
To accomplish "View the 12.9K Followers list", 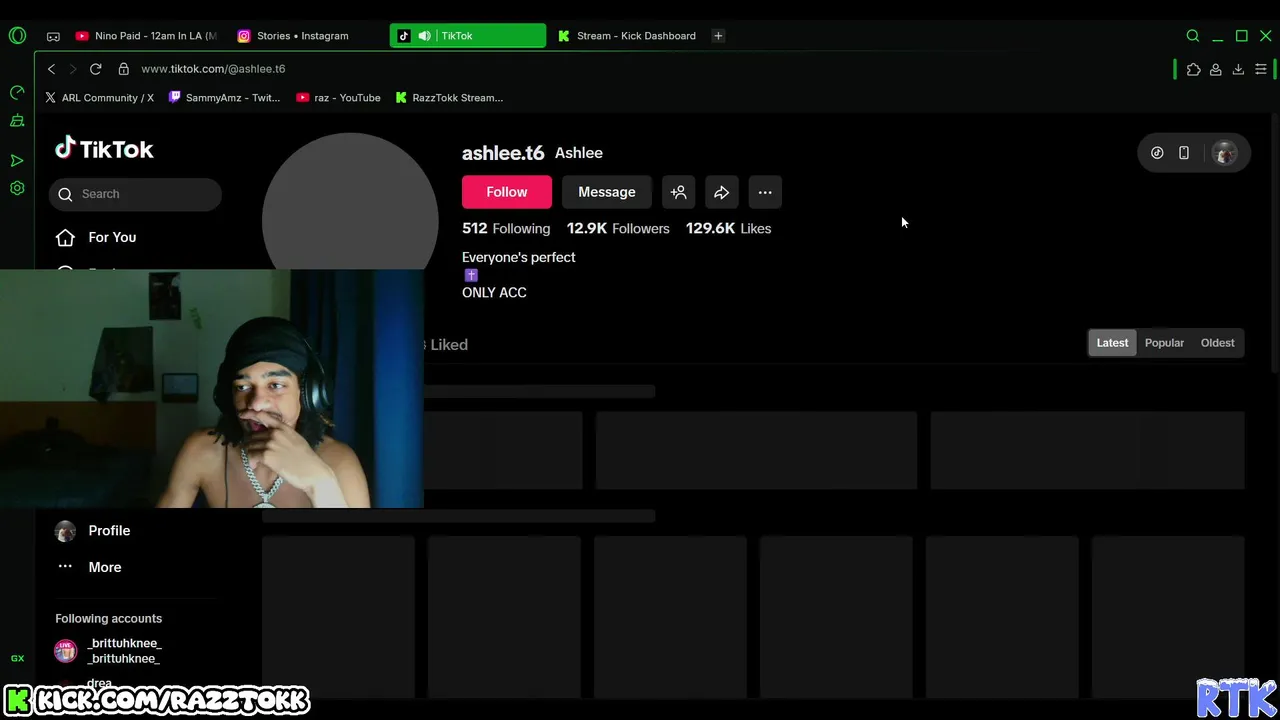I will pyautogui.click(x=618, y=228).
